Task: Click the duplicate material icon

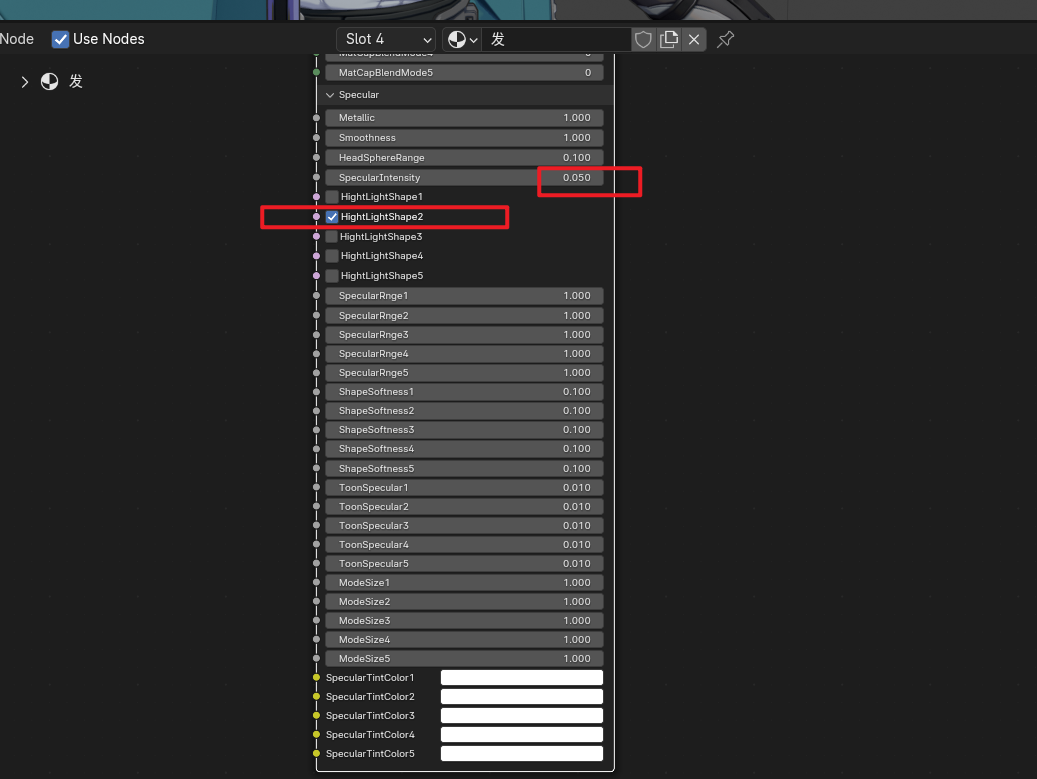Action: click(669, 39)
